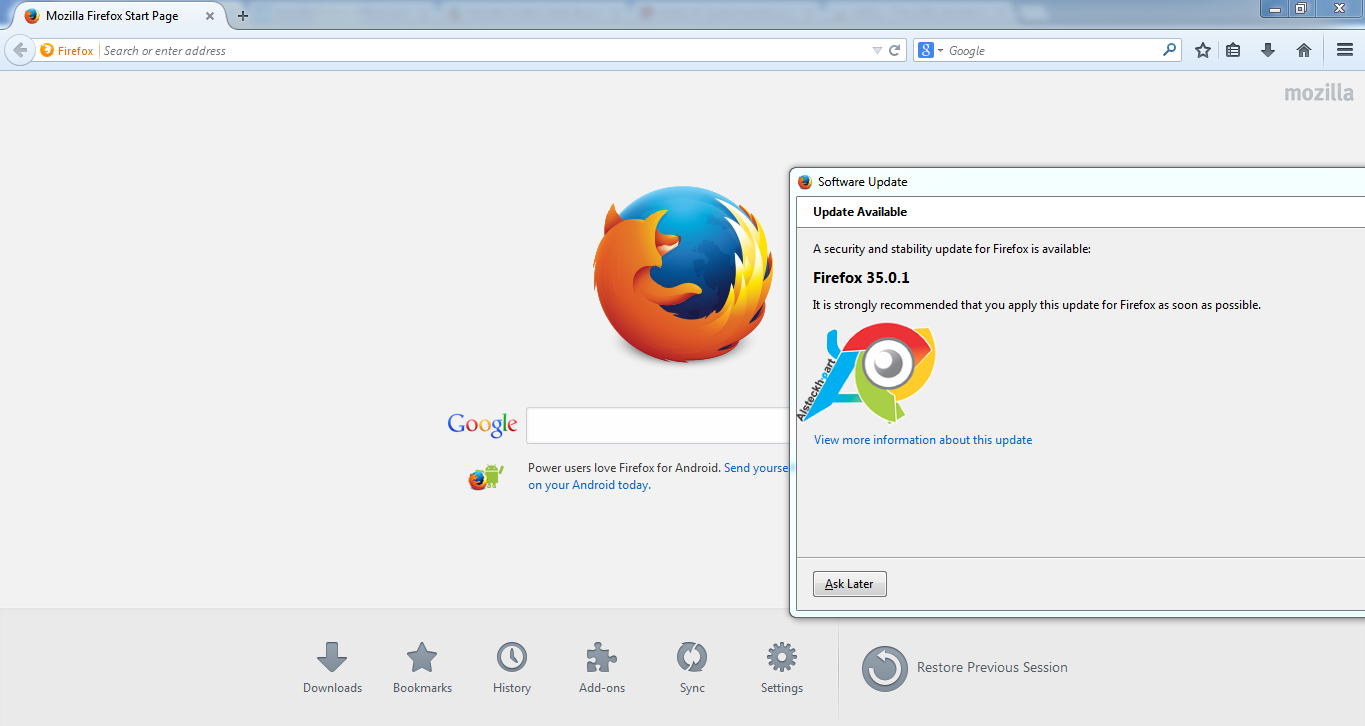This screenshot has width=1365, height=726.
Task: Click the Ask Later button
Action: point(850,584)
